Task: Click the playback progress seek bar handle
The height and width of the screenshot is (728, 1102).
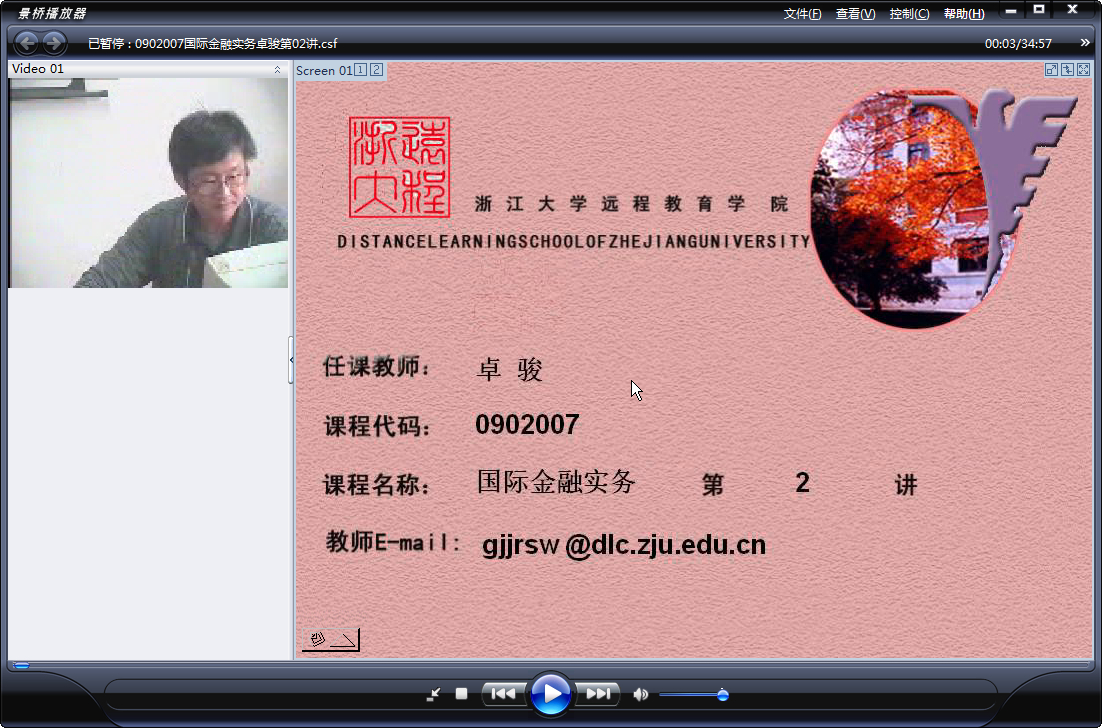Action: point(21,665)
